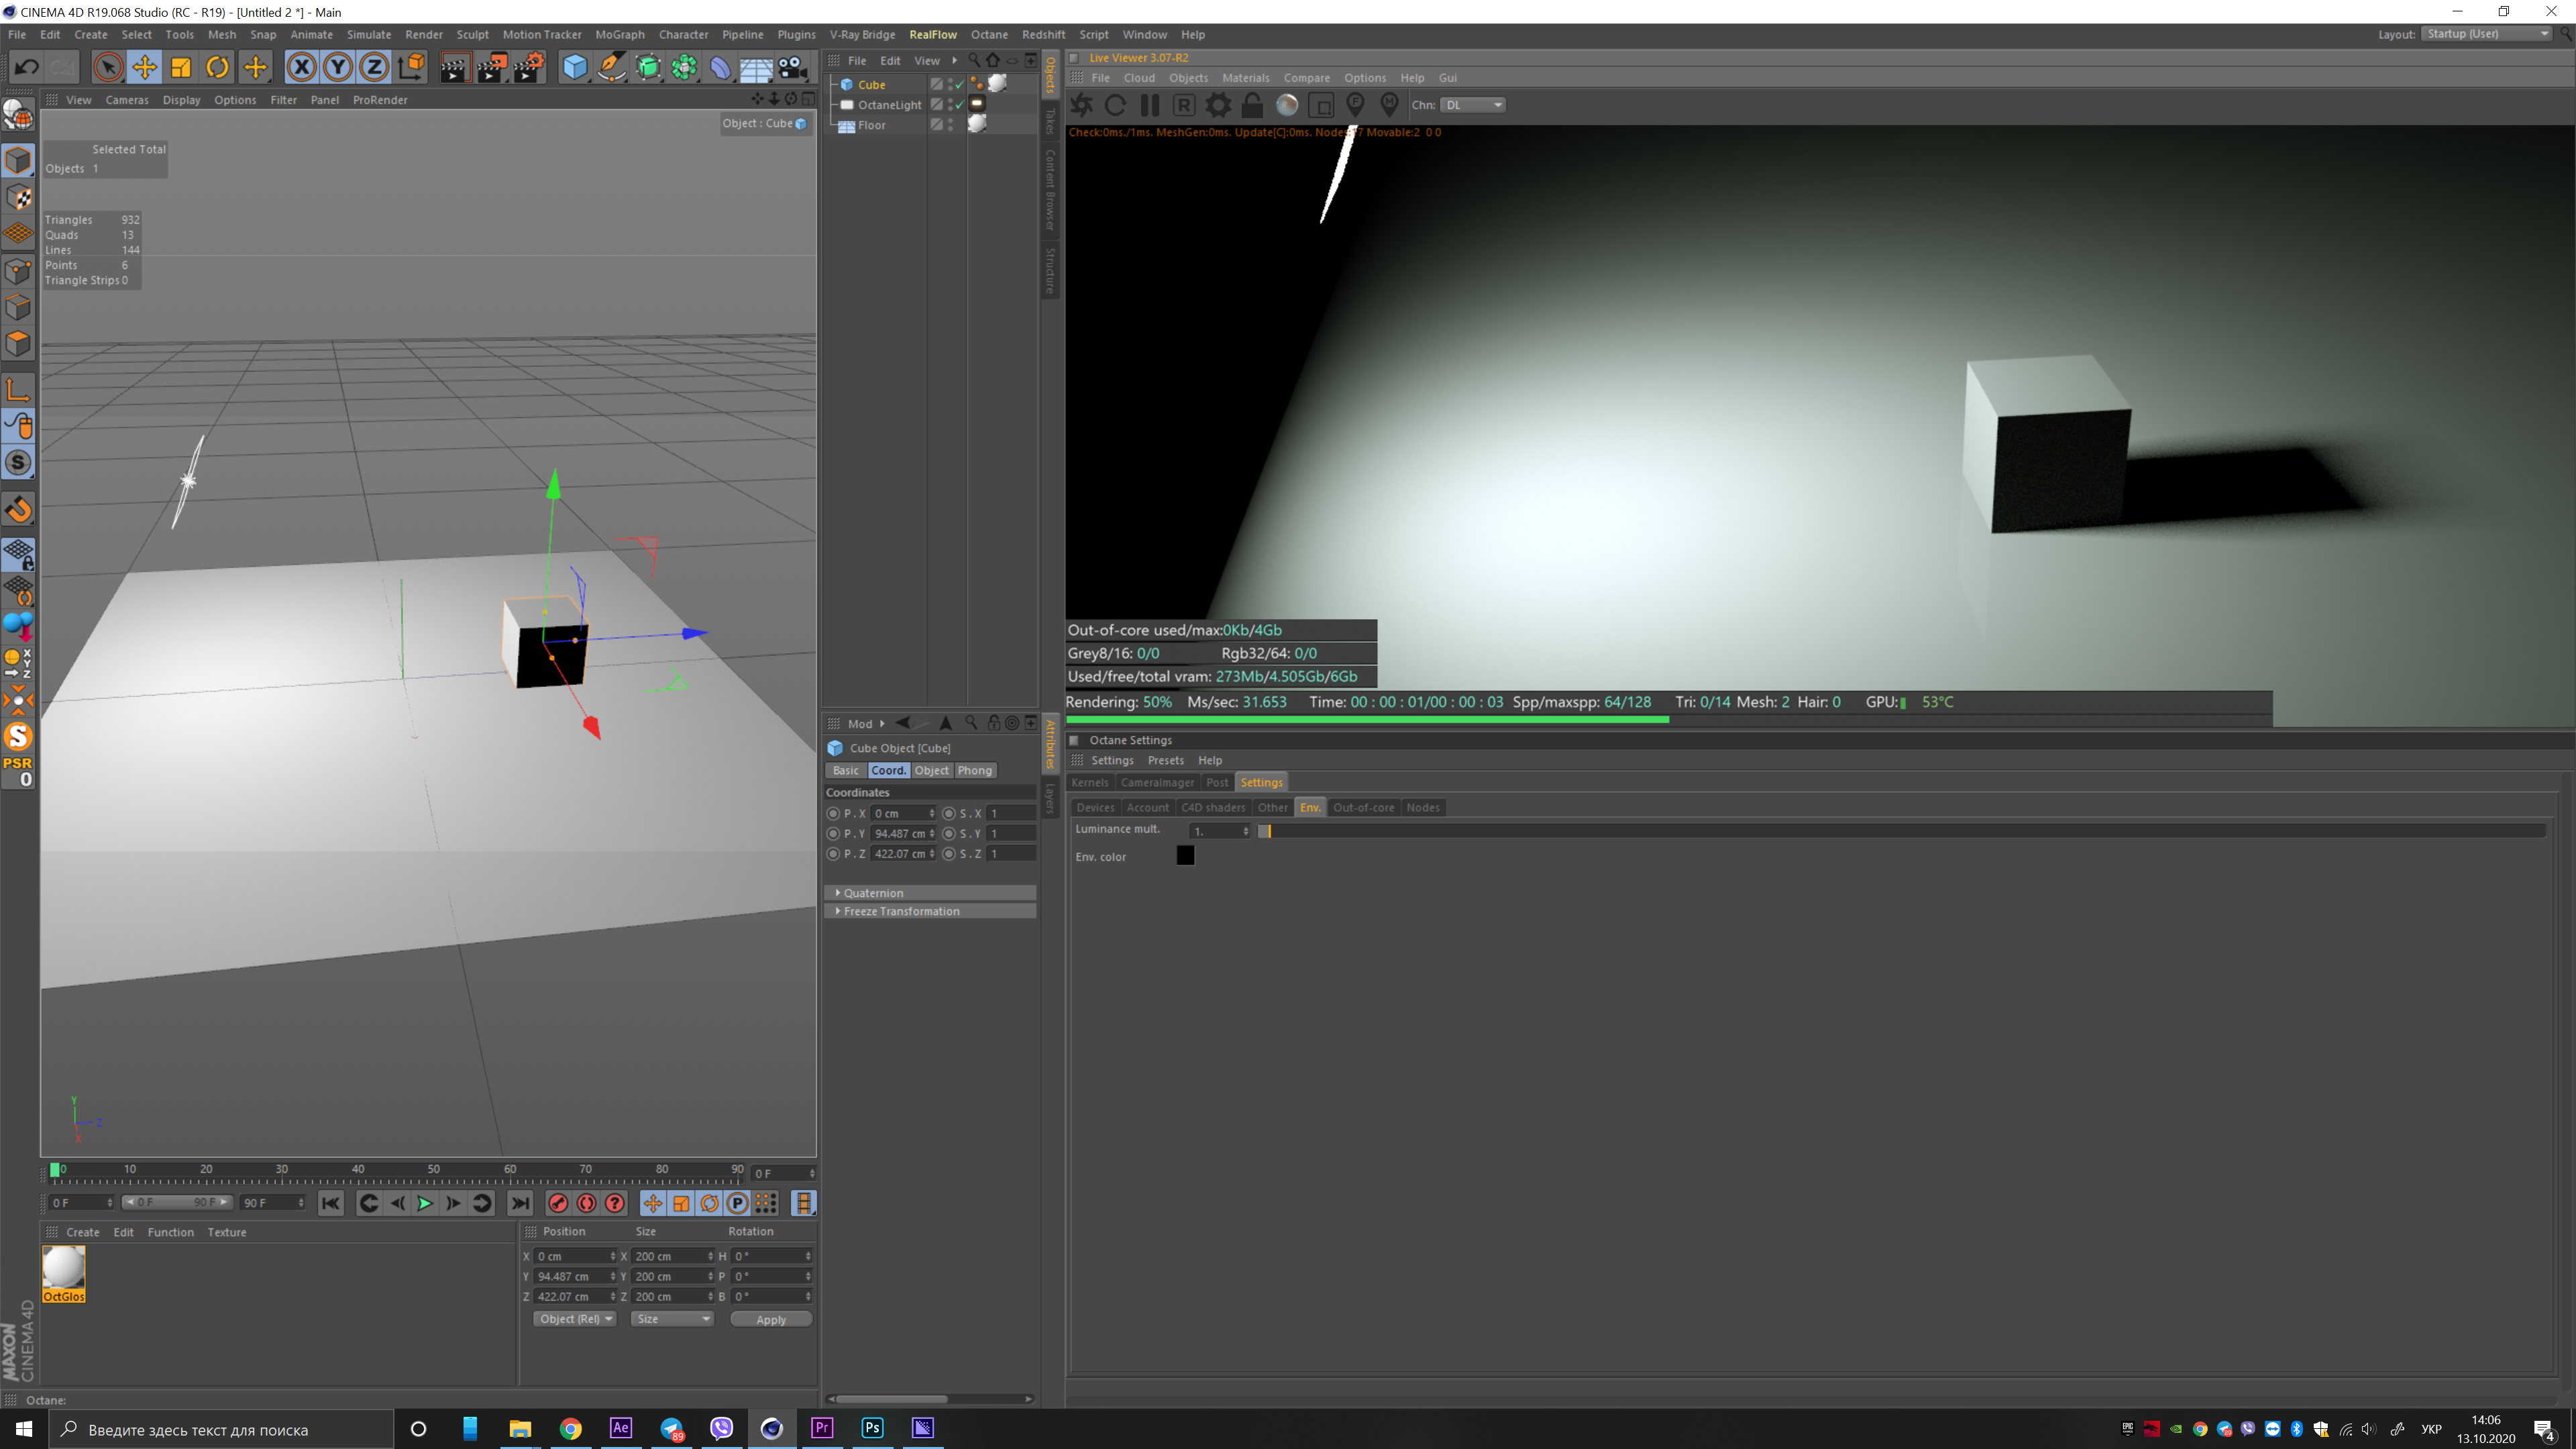Click the Undo arrow icon
The width and height of the screenshot is (2576, 1449).
point(27,67)
